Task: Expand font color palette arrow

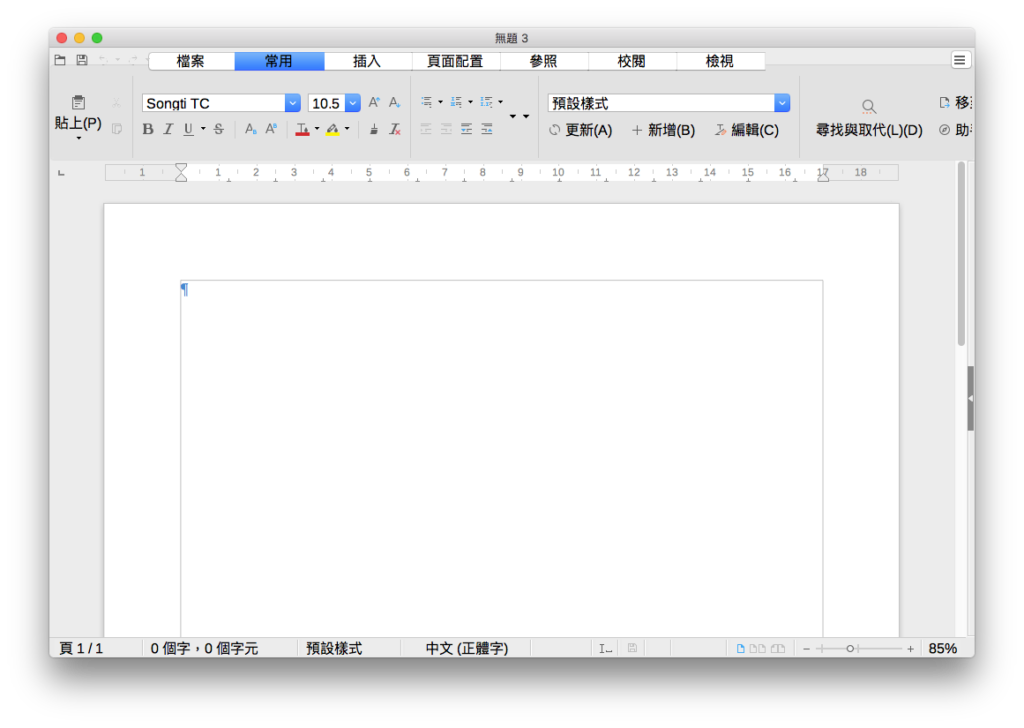Action: [317, 129]
